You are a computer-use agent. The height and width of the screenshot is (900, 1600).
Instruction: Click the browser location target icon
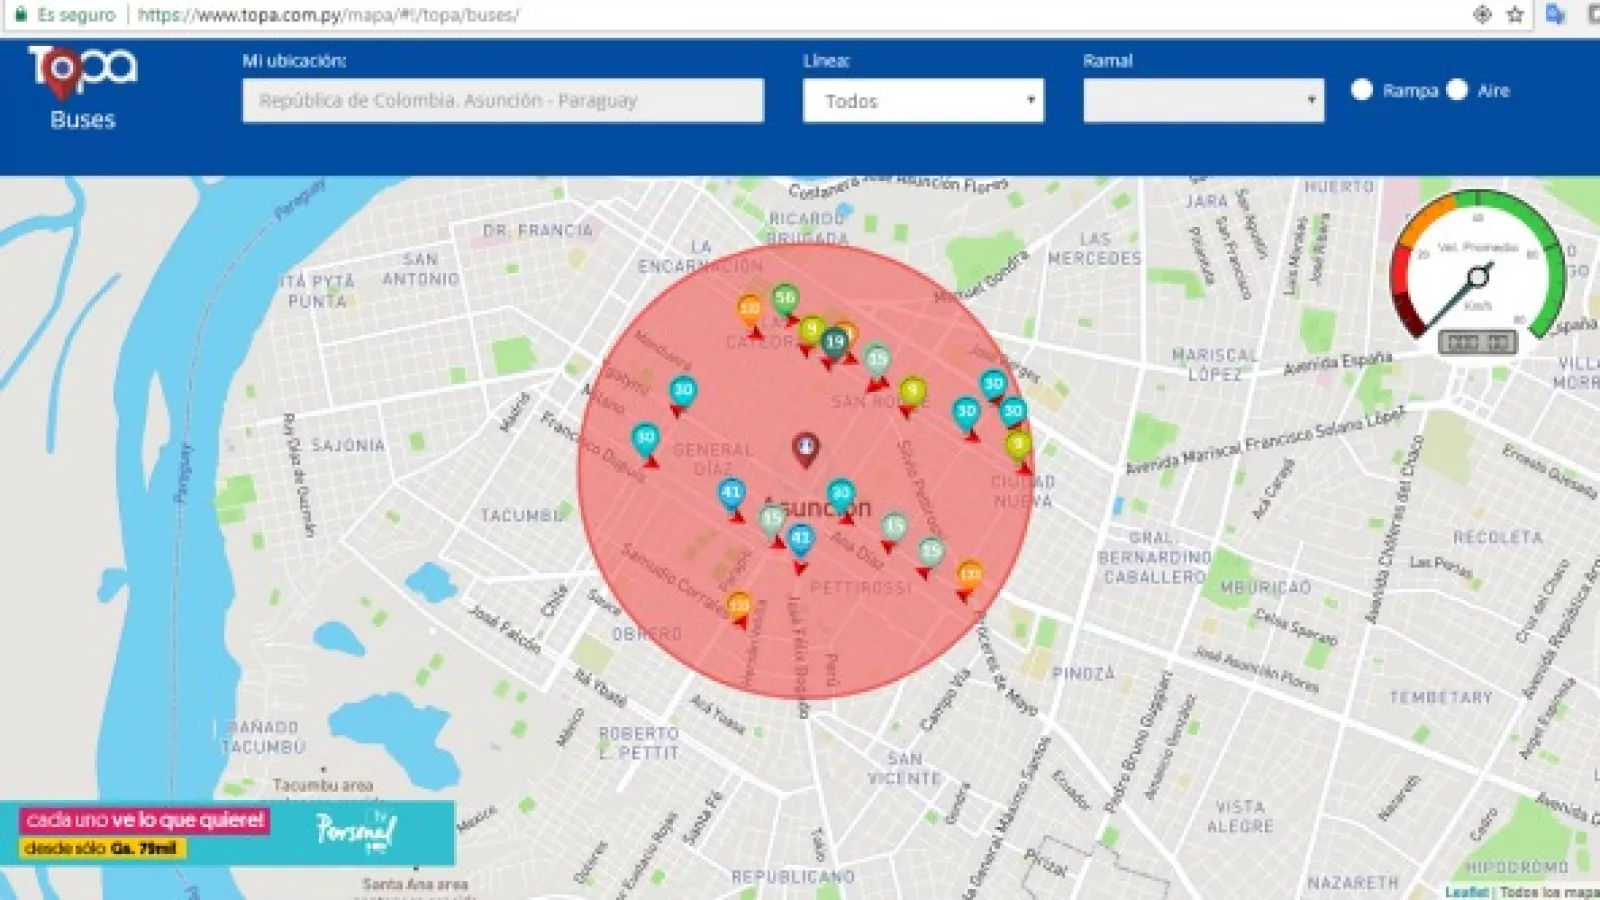(x=1482, y=14)
